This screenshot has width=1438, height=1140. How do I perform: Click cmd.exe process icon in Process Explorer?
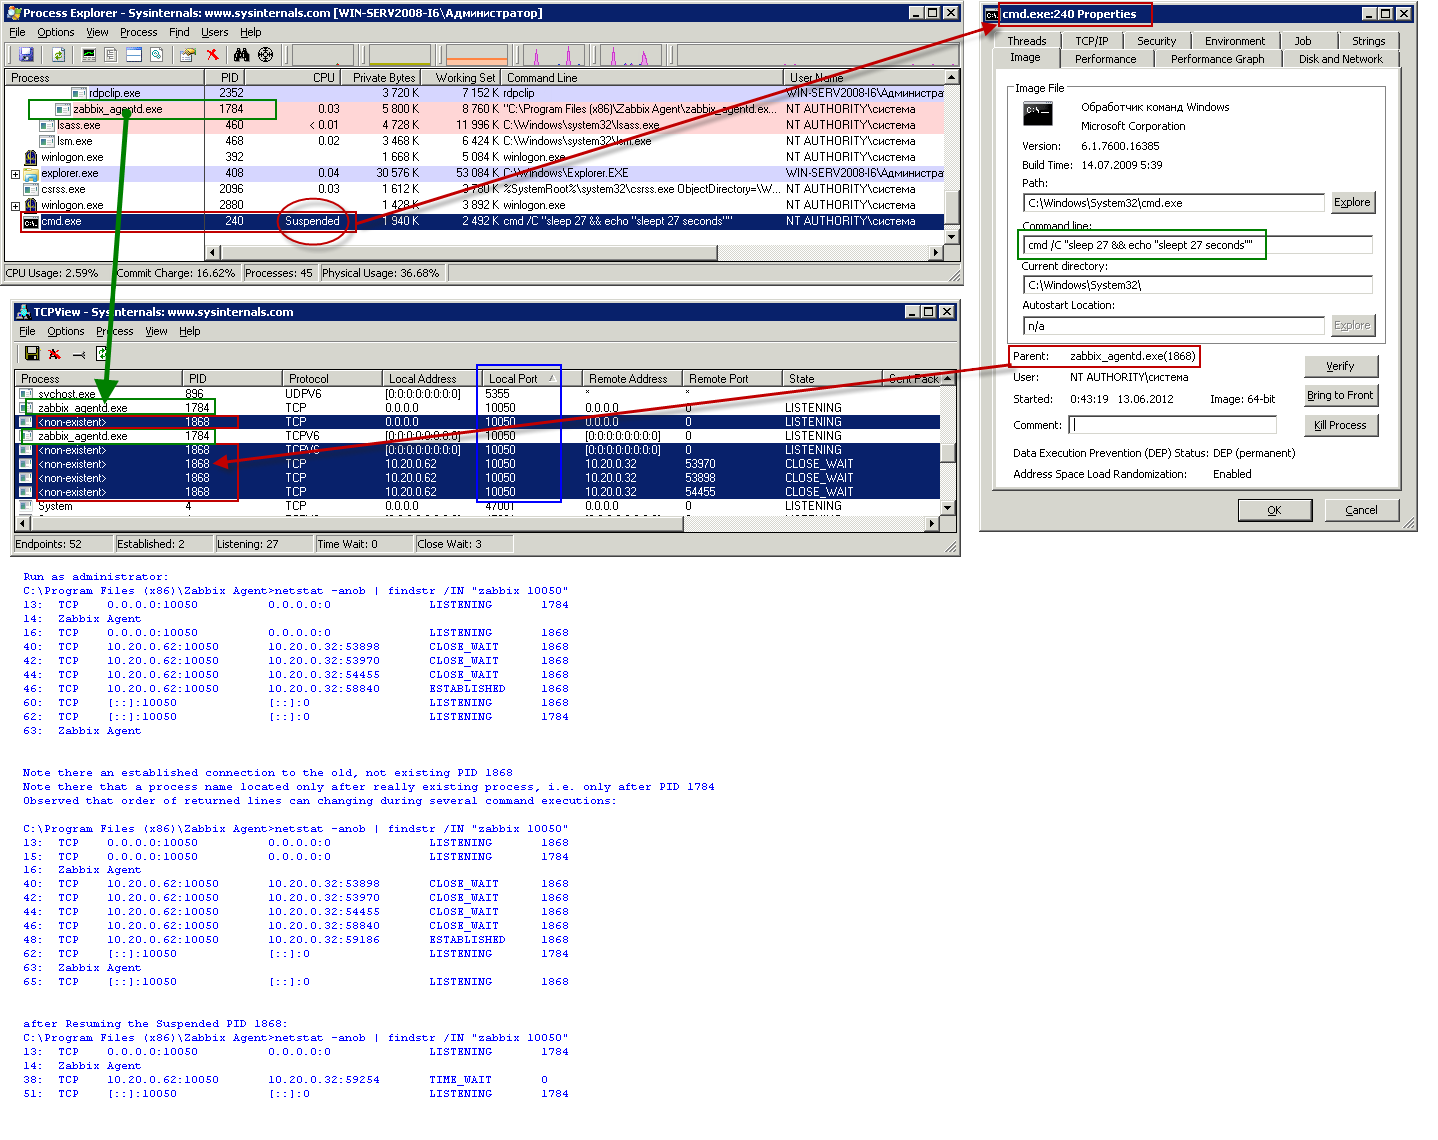(30, 222)
